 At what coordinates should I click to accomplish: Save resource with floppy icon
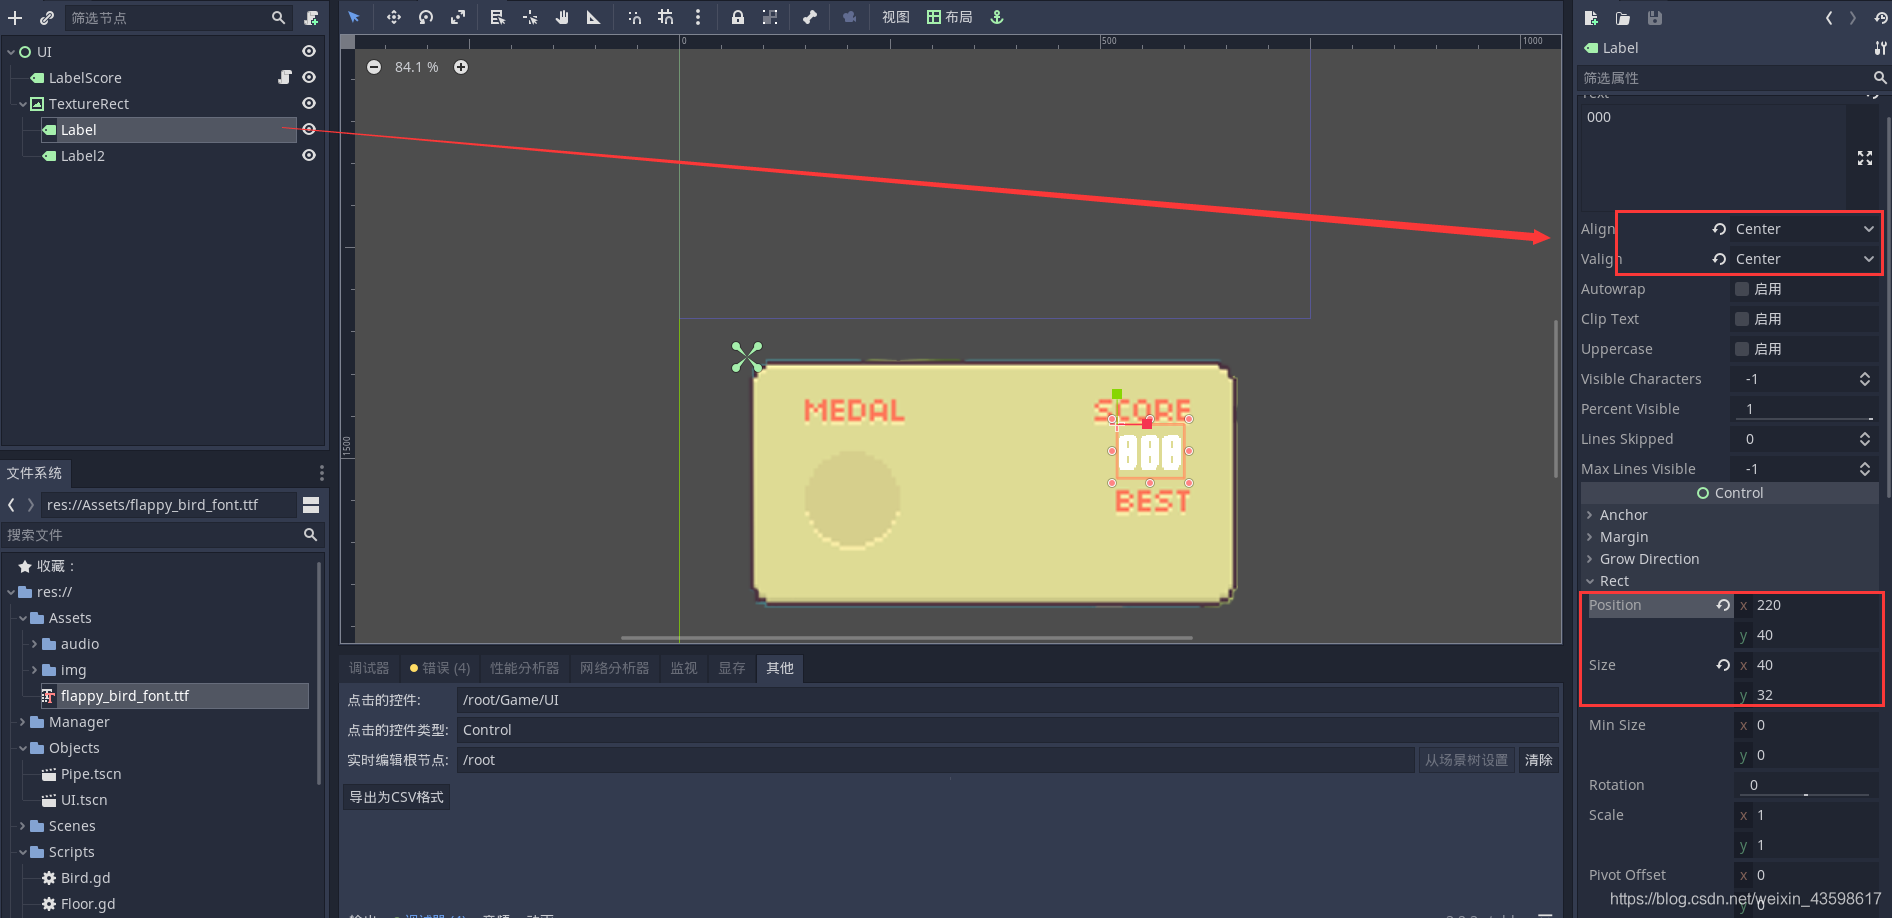(x=1655, y=18)
